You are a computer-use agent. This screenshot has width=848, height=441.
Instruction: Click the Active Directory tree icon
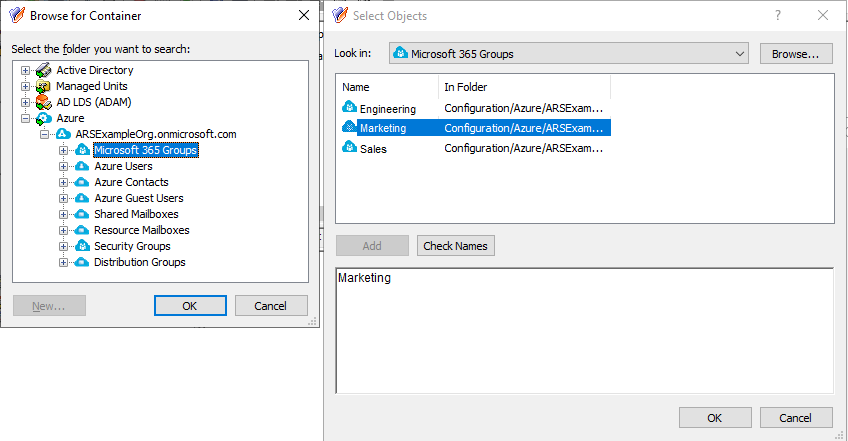point(43,70)
